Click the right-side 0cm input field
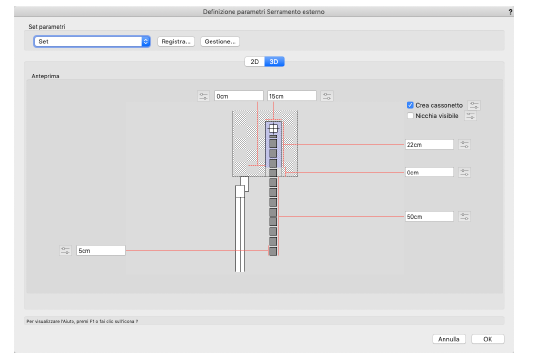The height and width of the screenshot is (362, 548). click(x=429, y=172)
